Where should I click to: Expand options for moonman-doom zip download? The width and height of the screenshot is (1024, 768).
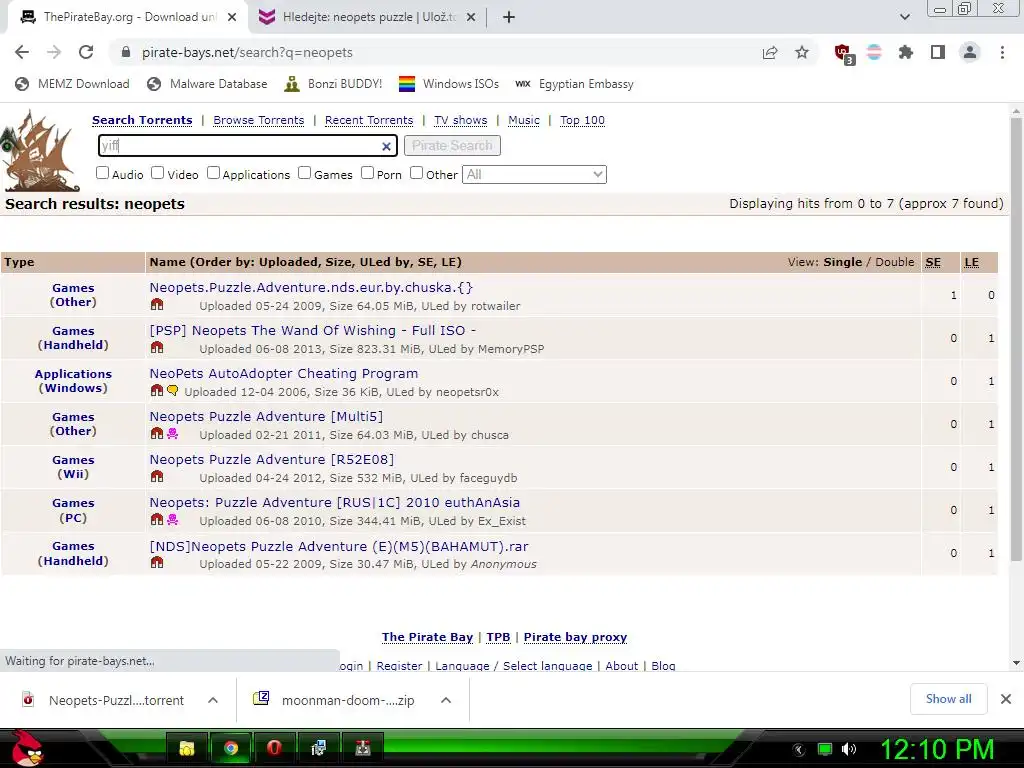coord(446,700)
